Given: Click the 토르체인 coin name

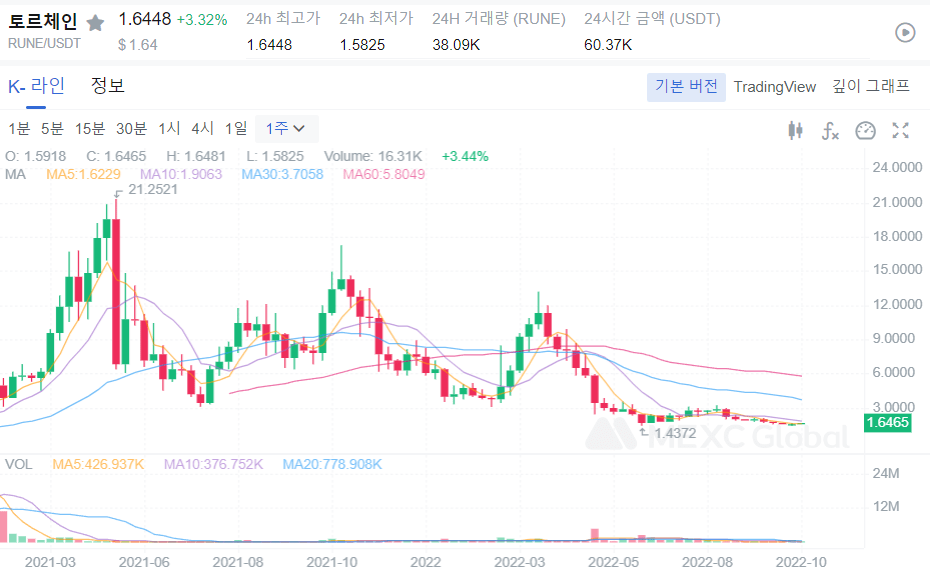Looking at the screenshot, I should click(x=43, y=21).
